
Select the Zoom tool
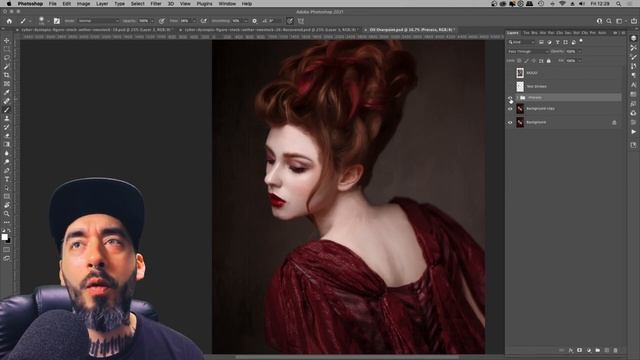(7, 213)
